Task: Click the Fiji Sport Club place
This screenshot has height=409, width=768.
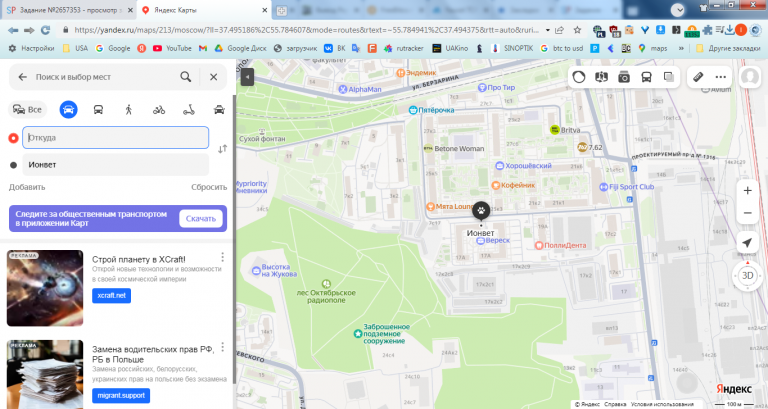Action: (627, 187)
